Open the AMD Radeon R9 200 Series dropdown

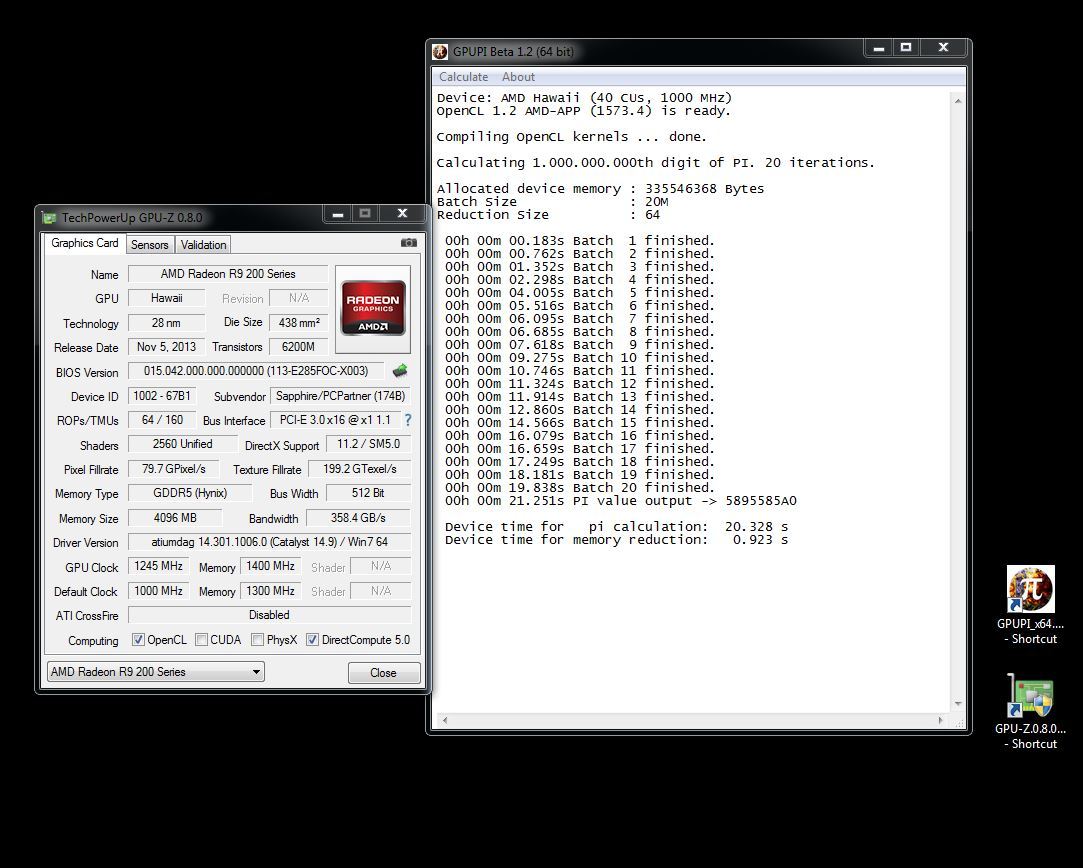[156, 671]
